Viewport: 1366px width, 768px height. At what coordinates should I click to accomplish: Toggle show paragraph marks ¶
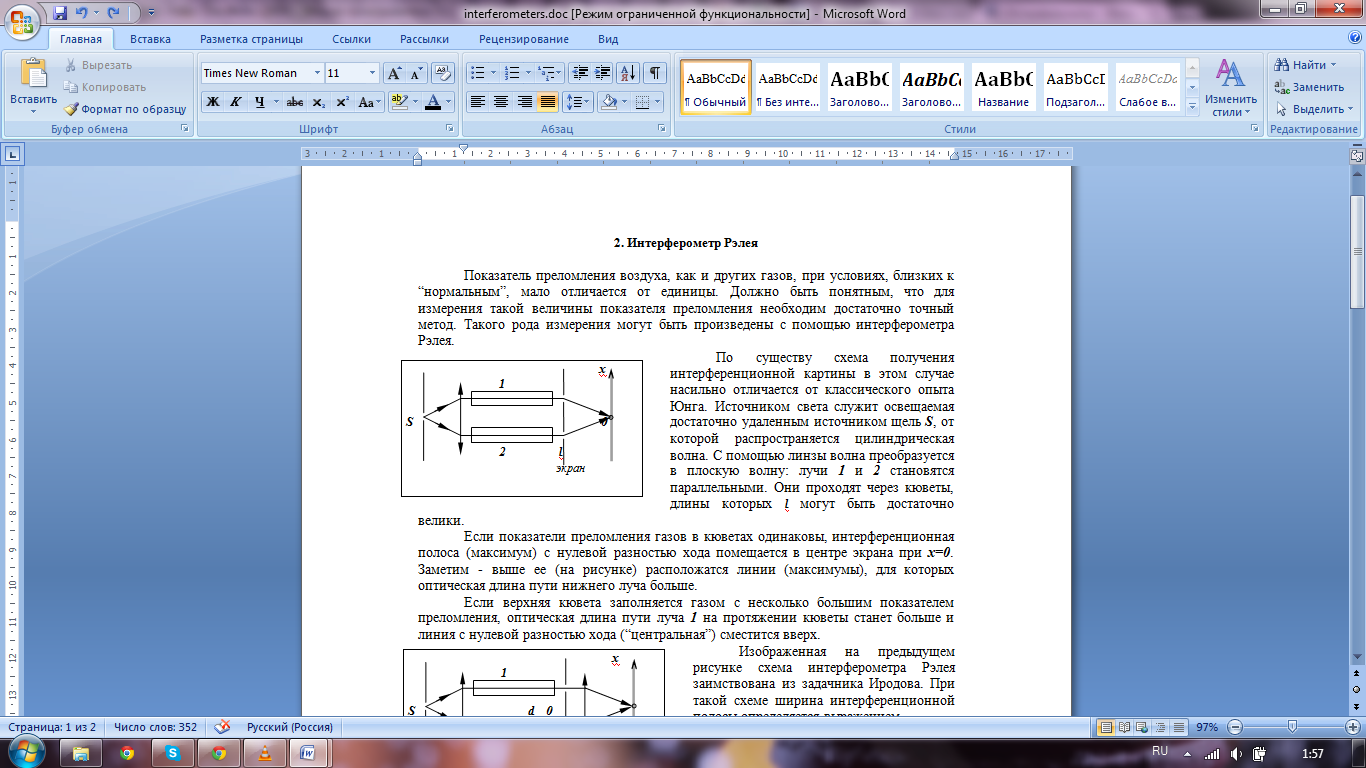tap(655, 73)
